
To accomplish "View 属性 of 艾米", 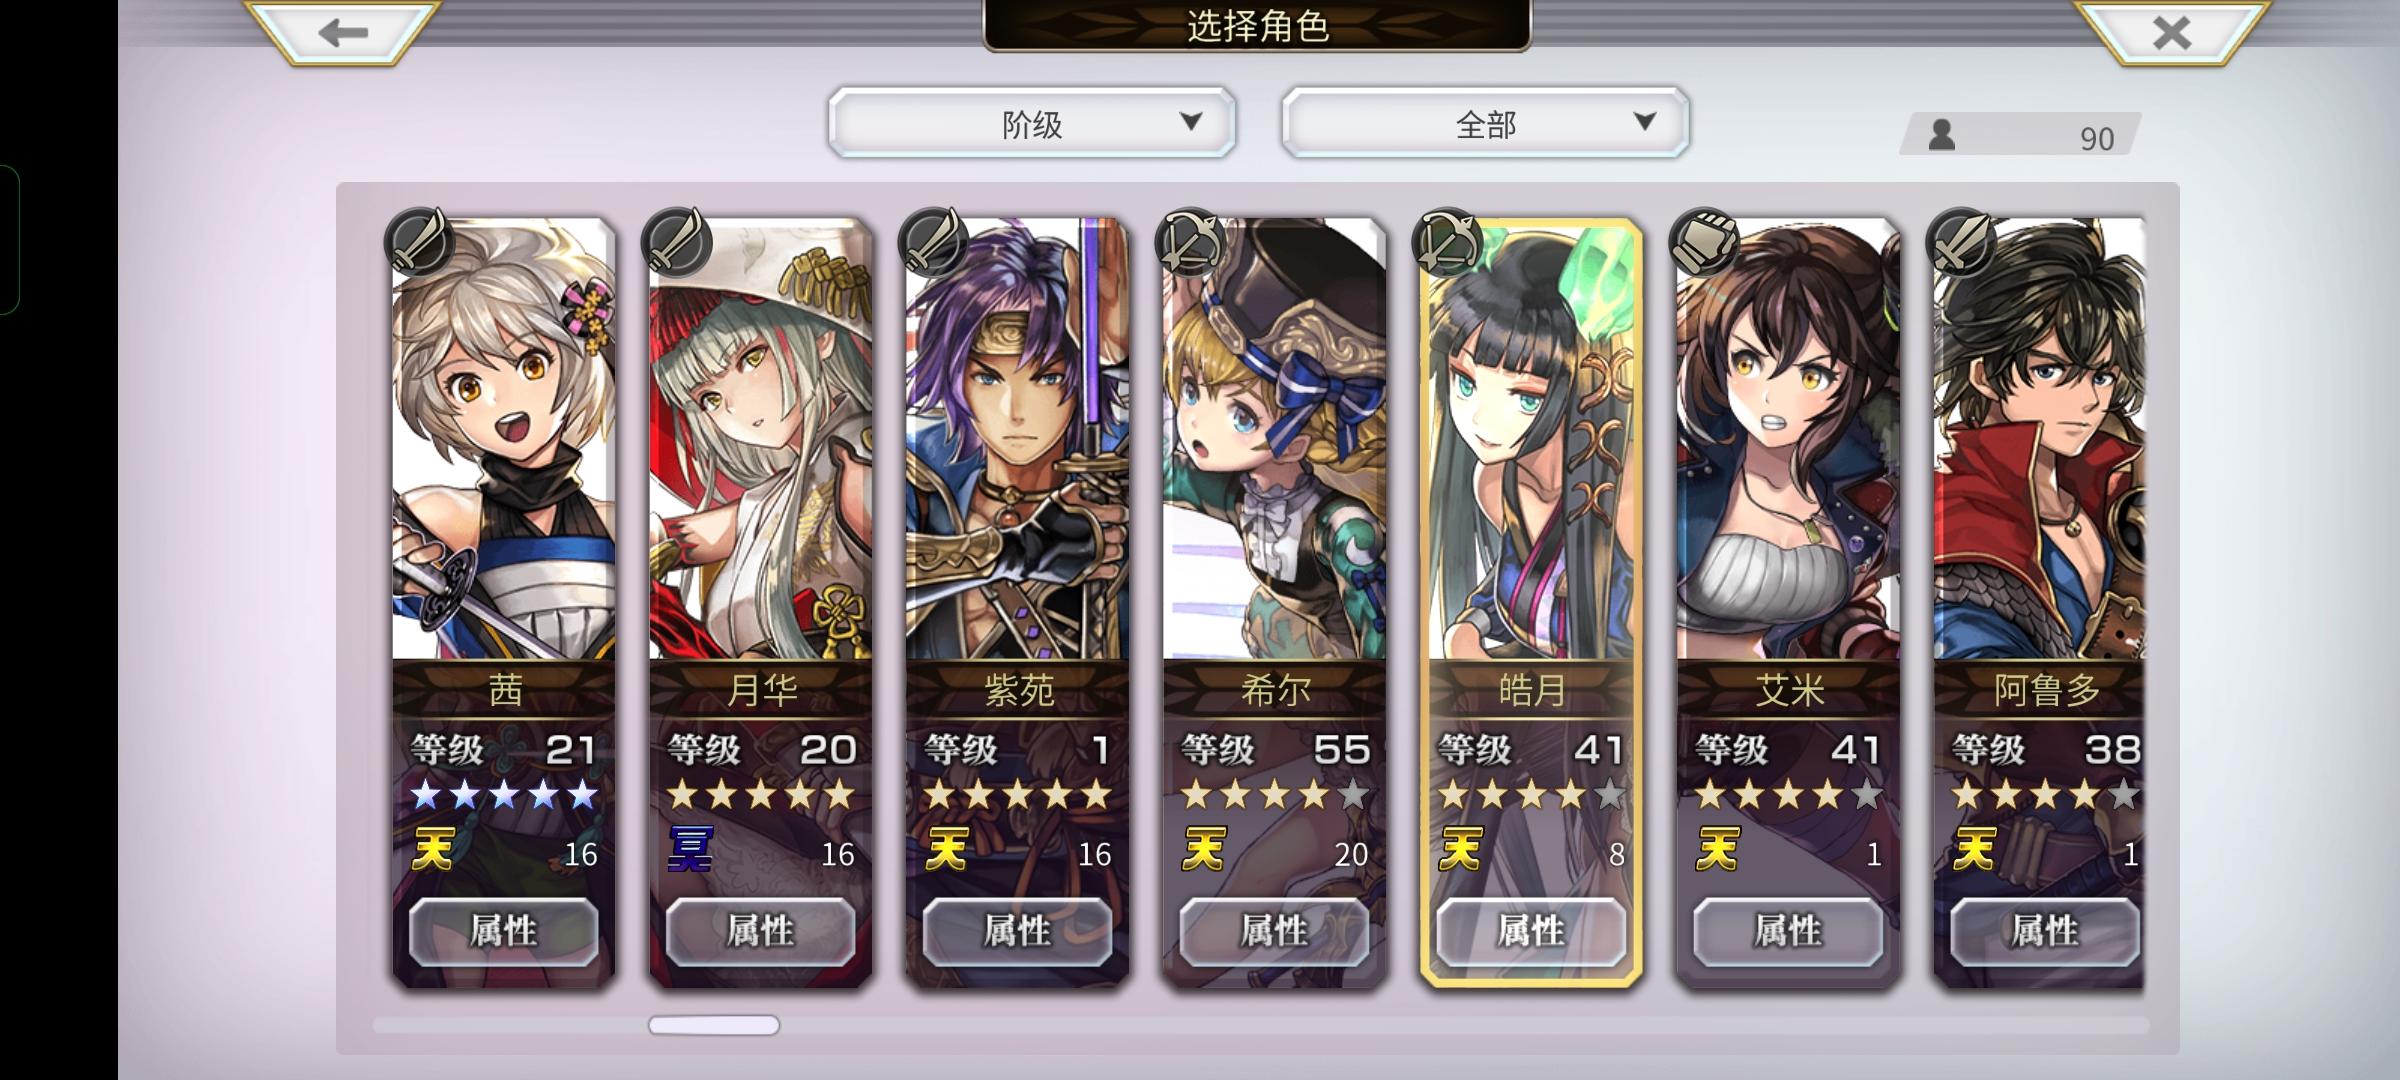I will tap(1788, 931).
